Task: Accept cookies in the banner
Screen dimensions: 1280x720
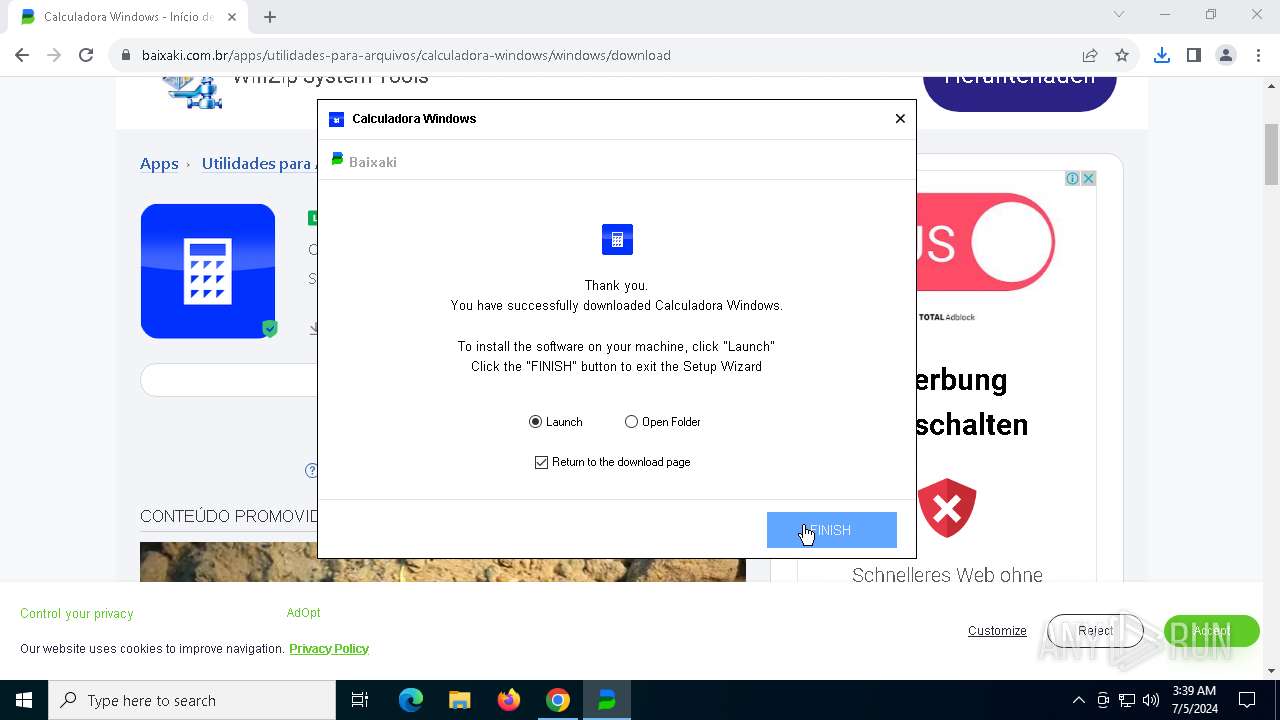Action: pos(1211,631)
